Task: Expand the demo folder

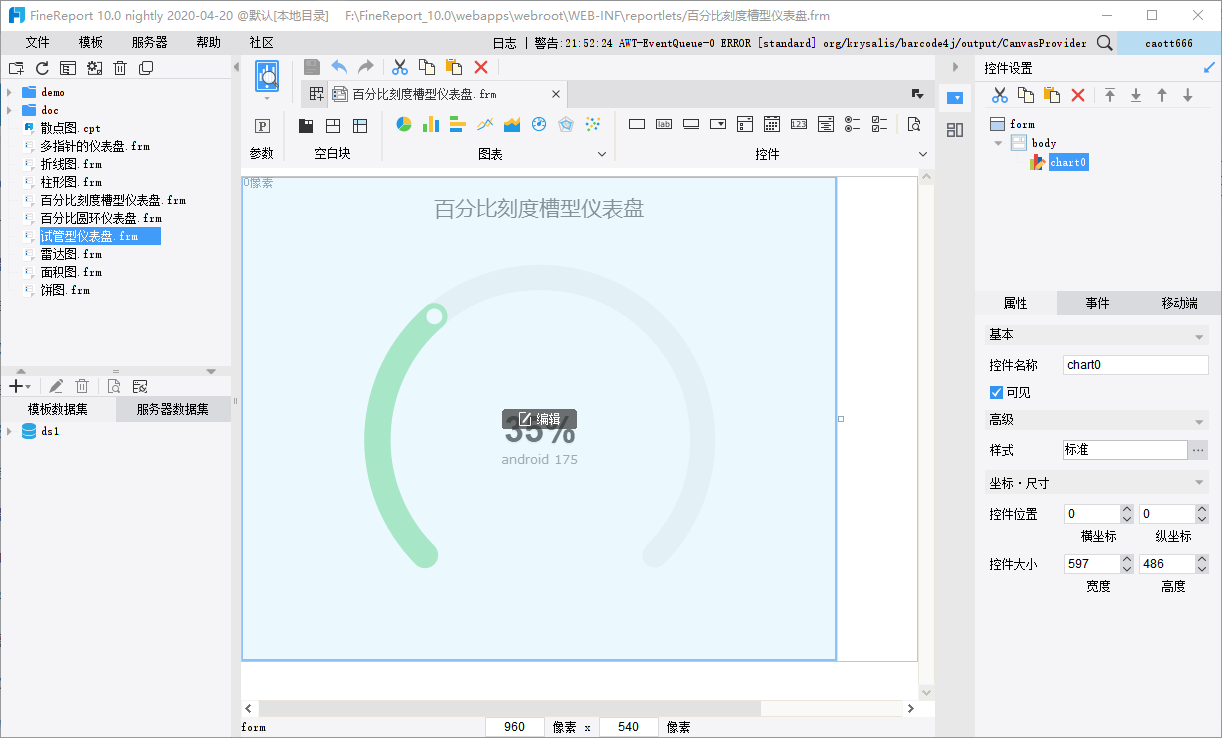Action: [x=9, y=92]
